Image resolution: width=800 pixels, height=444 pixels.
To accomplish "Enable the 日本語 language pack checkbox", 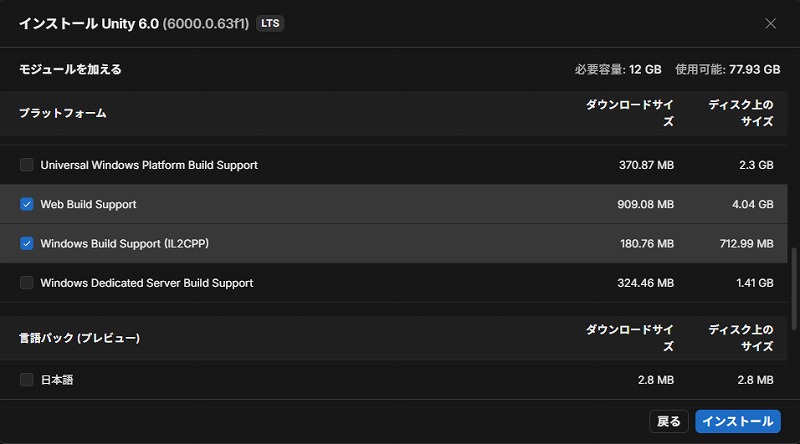I will pyautogui.click(x=27, y=380).
